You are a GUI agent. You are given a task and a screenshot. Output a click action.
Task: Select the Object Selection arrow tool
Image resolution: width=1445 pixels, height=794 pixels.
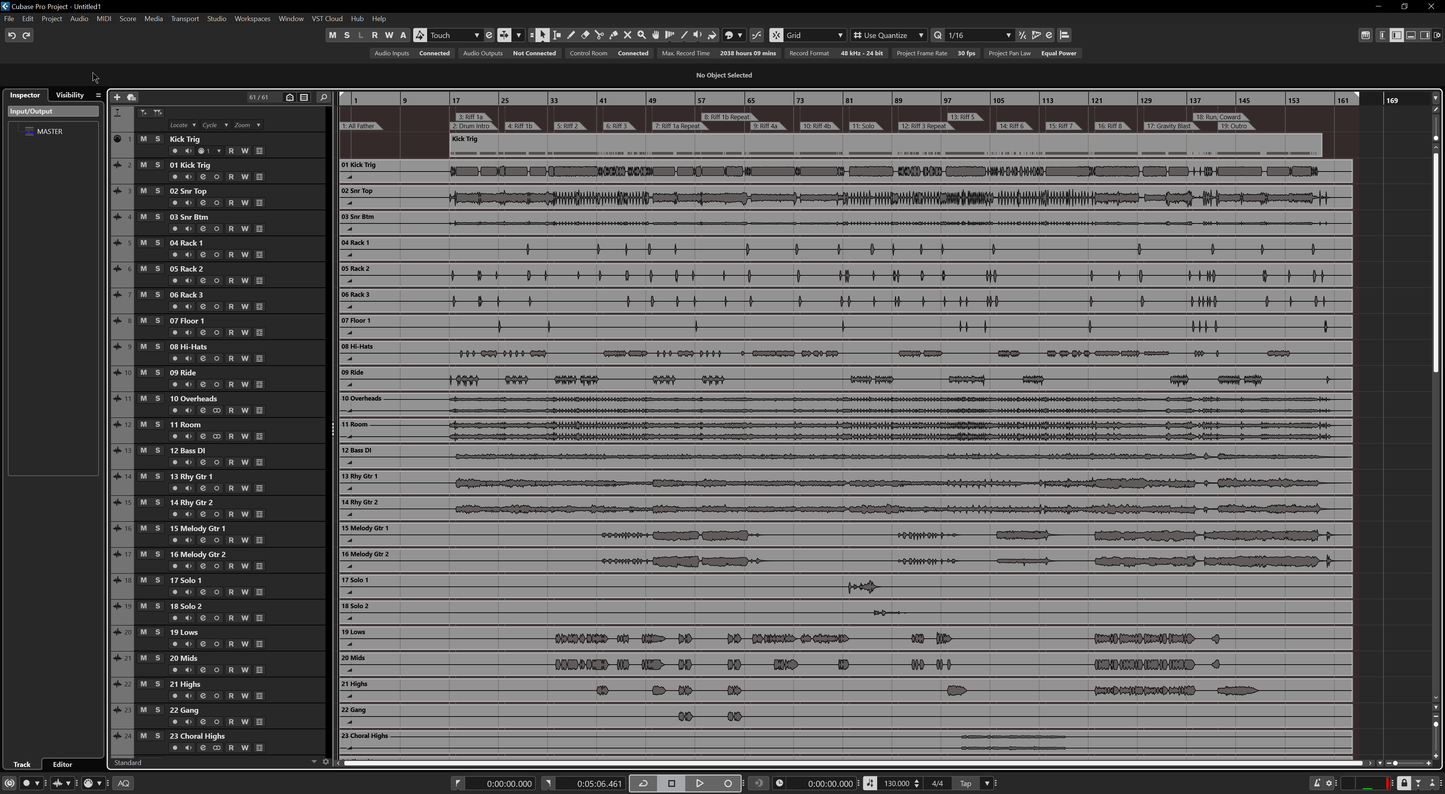tap(543, 35)
